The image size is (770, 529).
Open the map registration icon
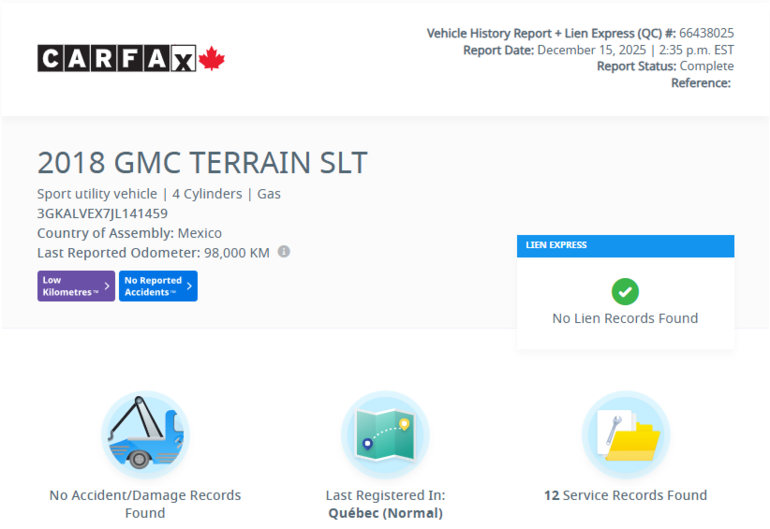point(385,435)
